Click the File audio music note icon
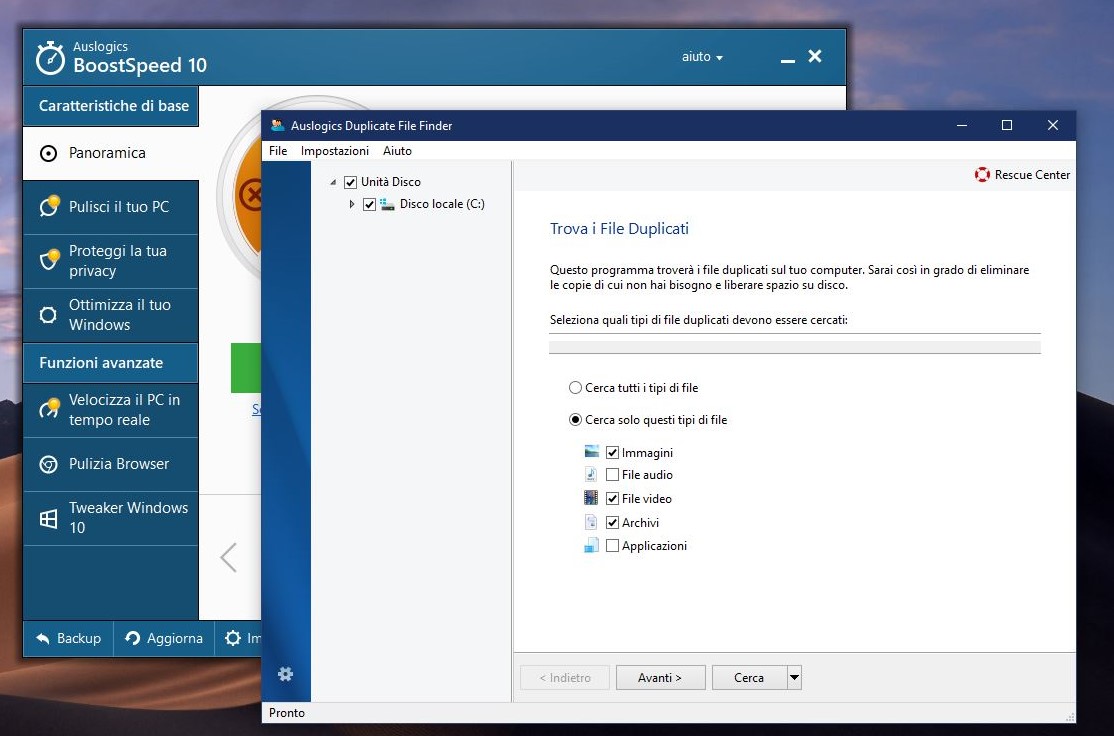The image size is (1114, 736). (x=591, y=474)
